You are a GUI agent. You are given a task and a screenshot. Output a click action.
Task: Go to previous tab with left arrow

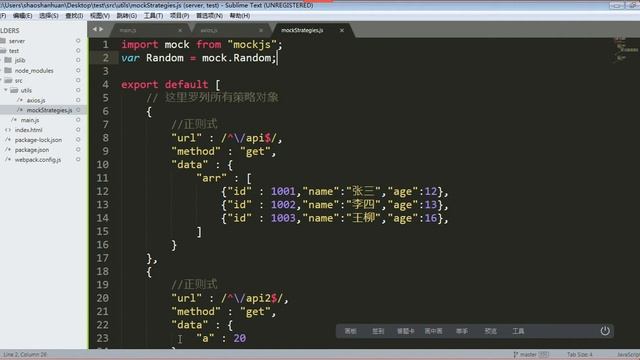click(95, 29)
